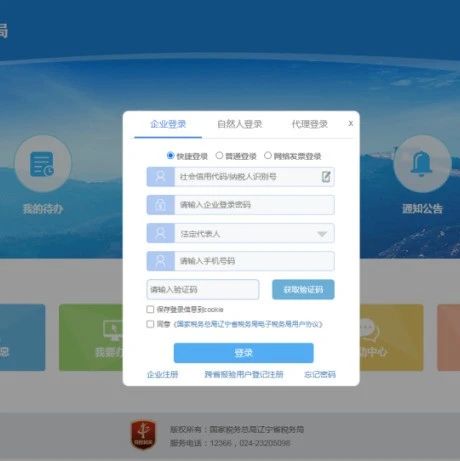Open the 忘记密码 link
The image size is (460, 461).
[320, 374]
